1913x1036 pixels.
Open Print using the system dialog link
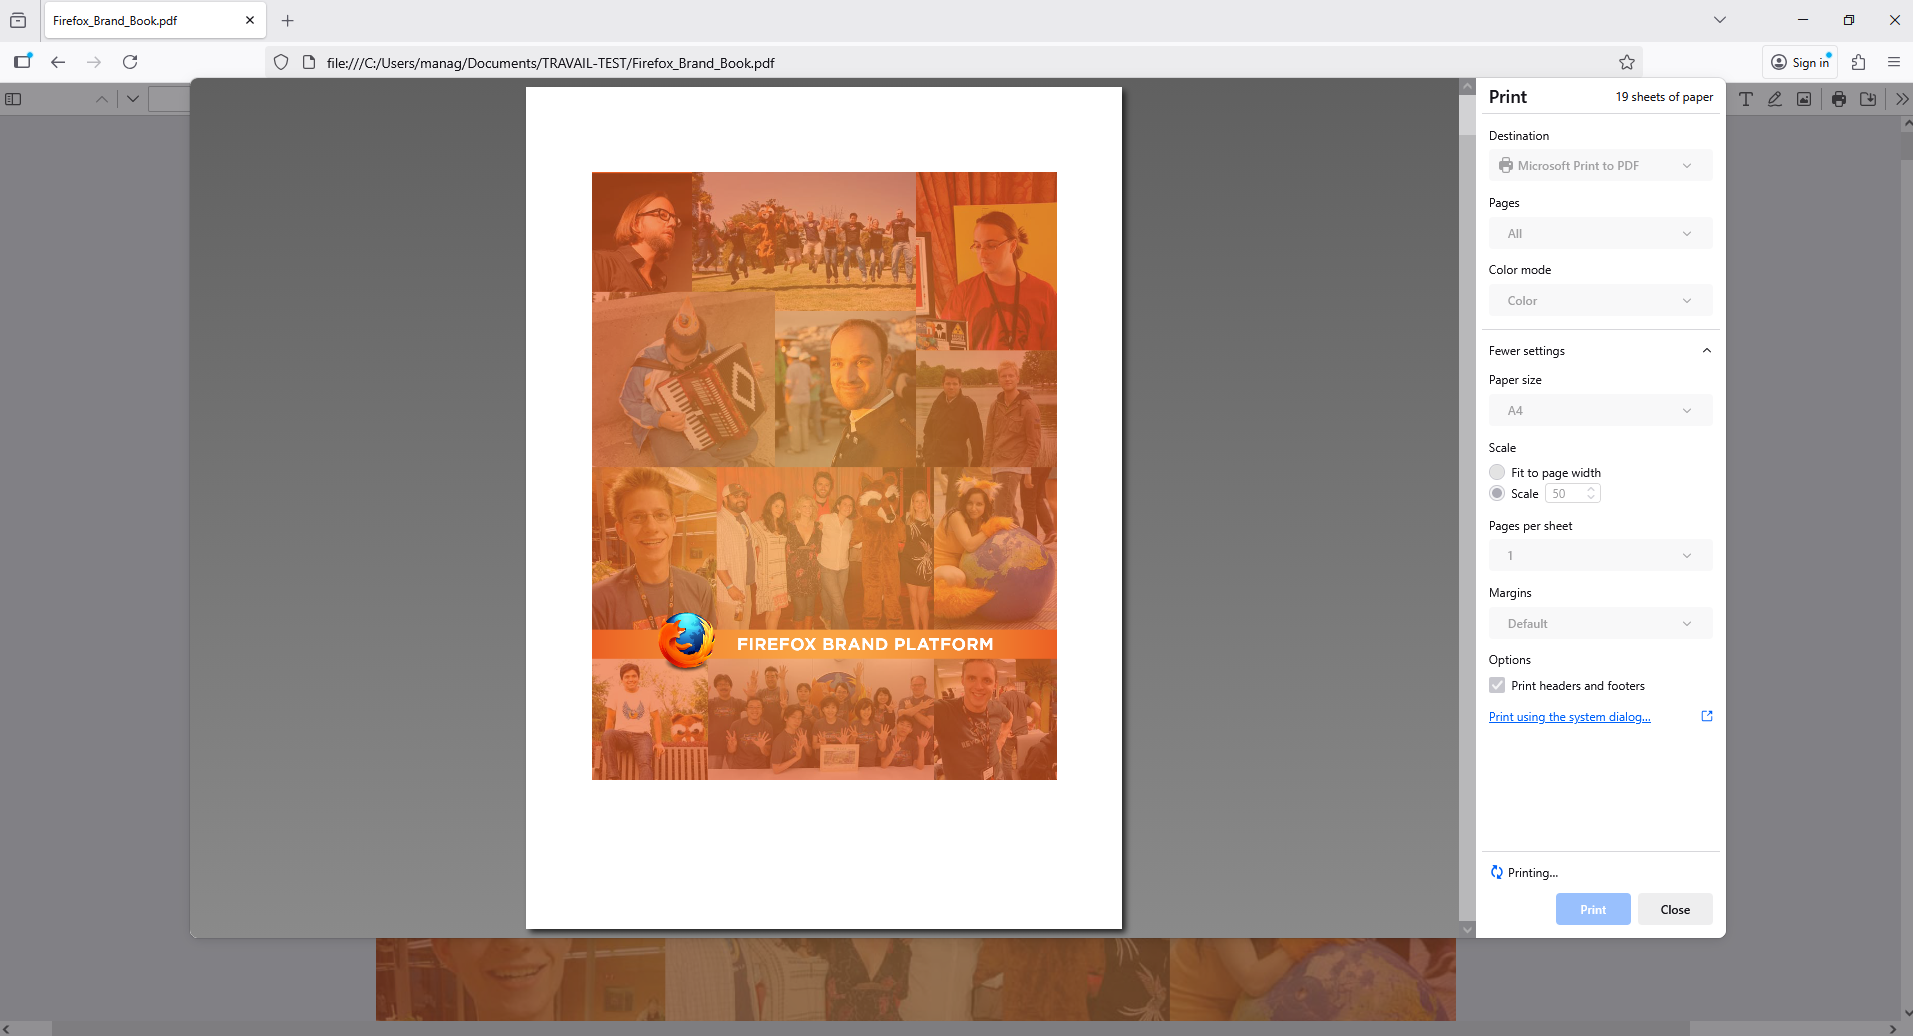point(1569,717)
